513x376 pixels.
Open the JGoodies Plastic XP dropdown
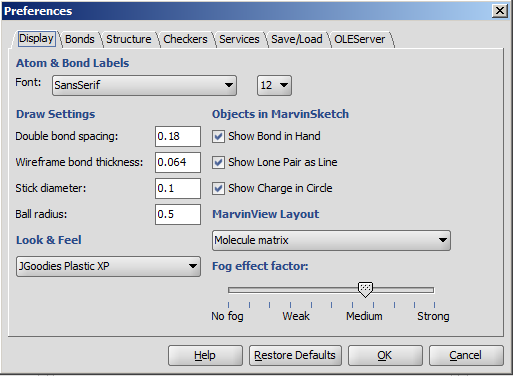coord(108,266)
